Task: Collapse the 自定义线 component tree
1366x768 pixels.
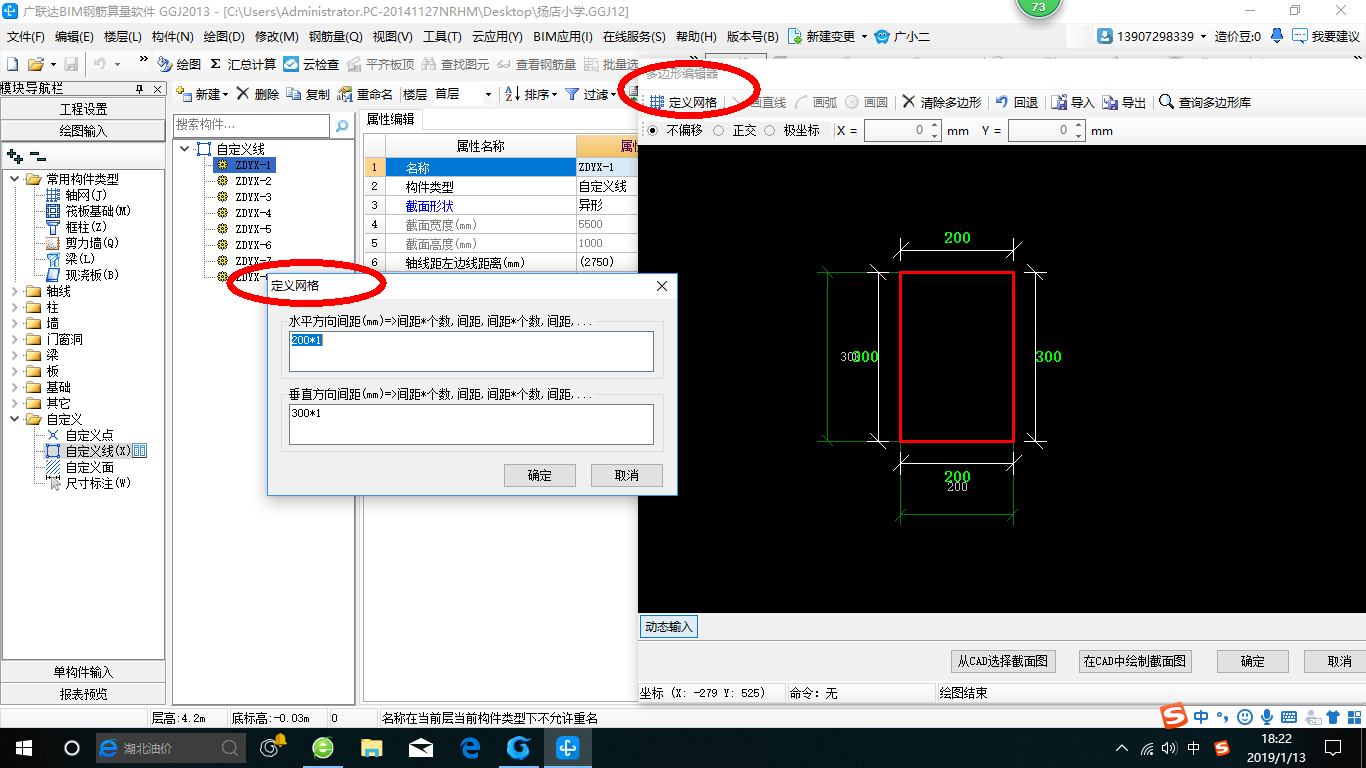Action: click(185, 149)
